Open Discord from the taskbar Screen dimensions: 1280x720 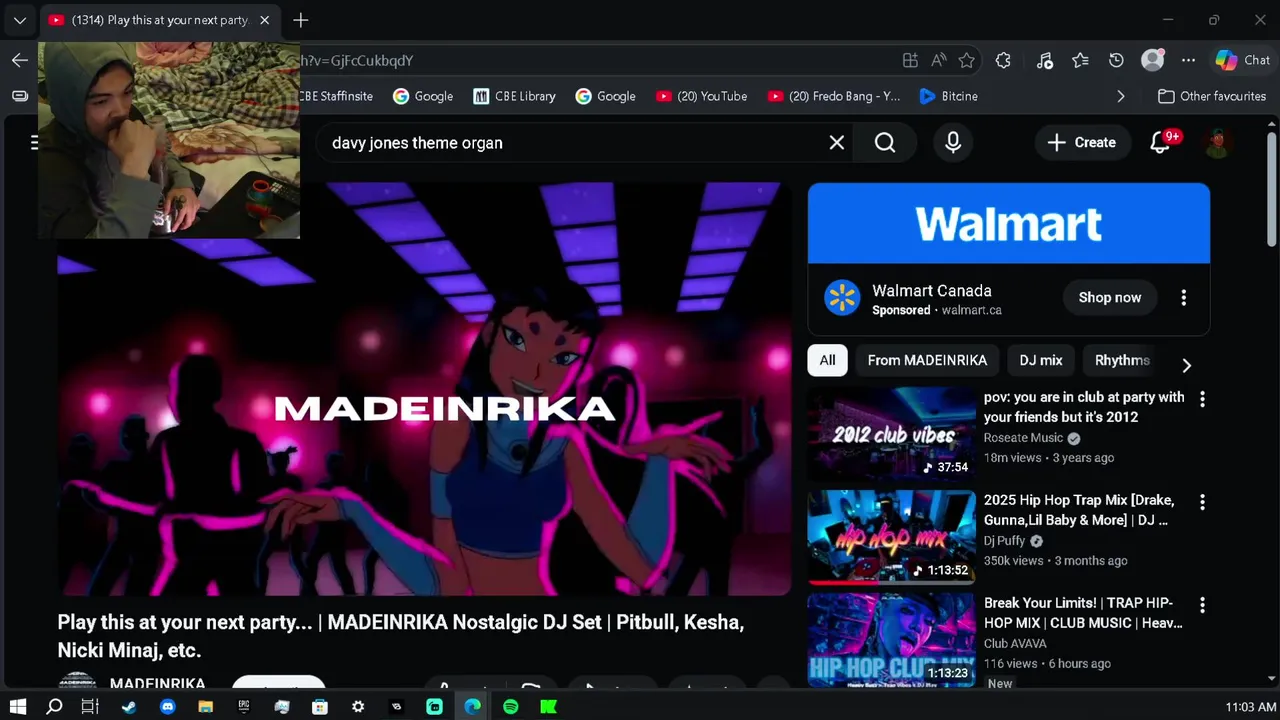click(167, 707)
